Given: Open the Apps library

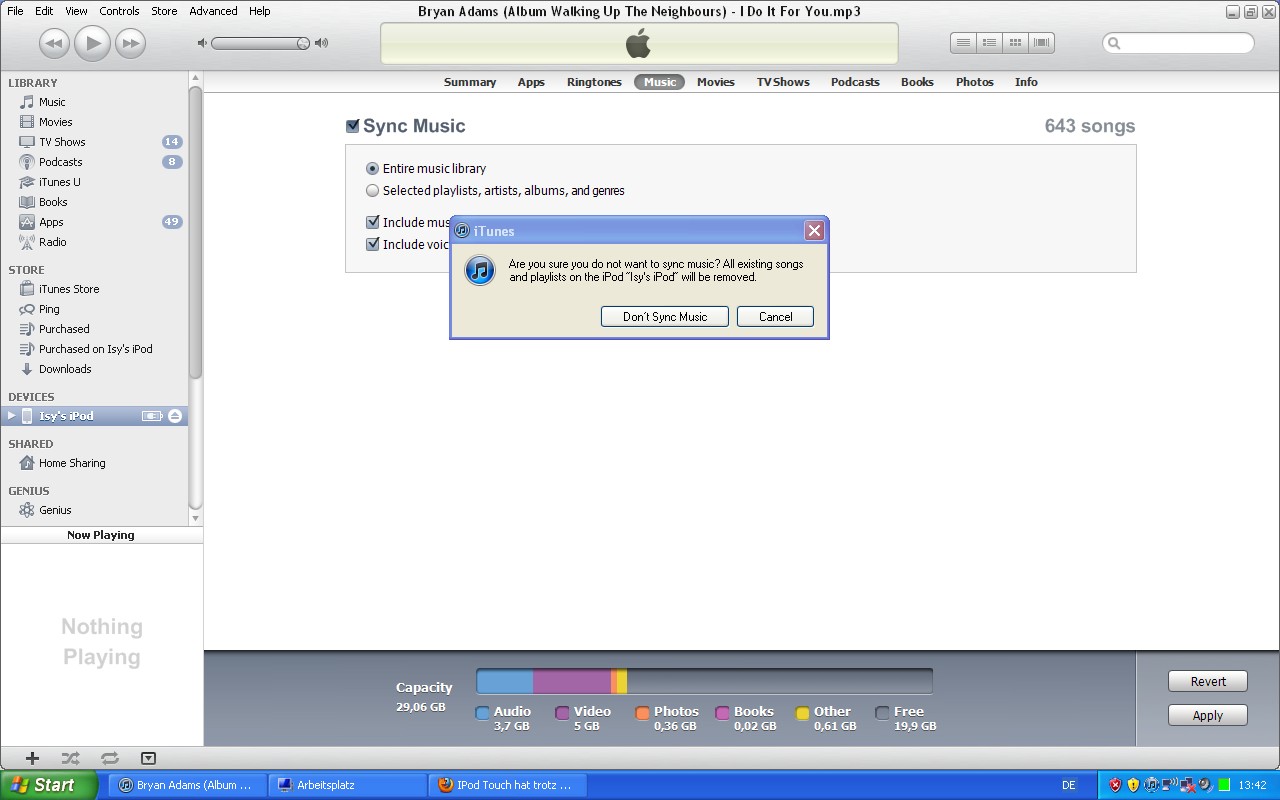Looking at the screenshot, I should (51, 222).
